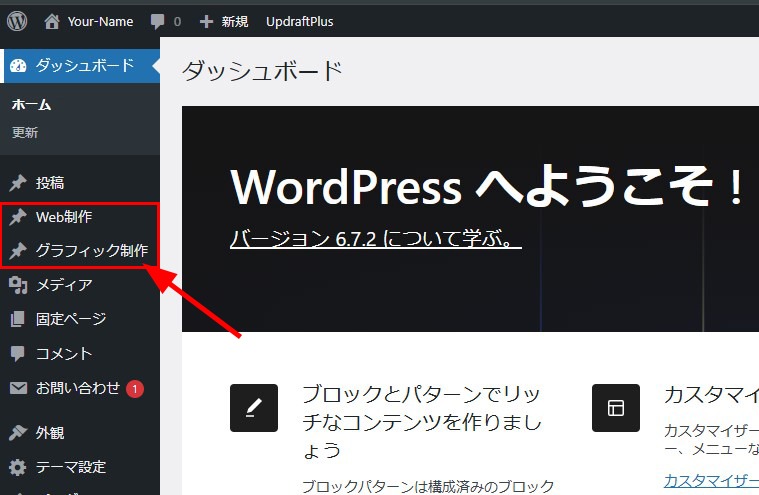Image resolution: width=759 pixels, height=495 pixels.
Task: Click the pencil edit icon tile
Action: point(254,408)
